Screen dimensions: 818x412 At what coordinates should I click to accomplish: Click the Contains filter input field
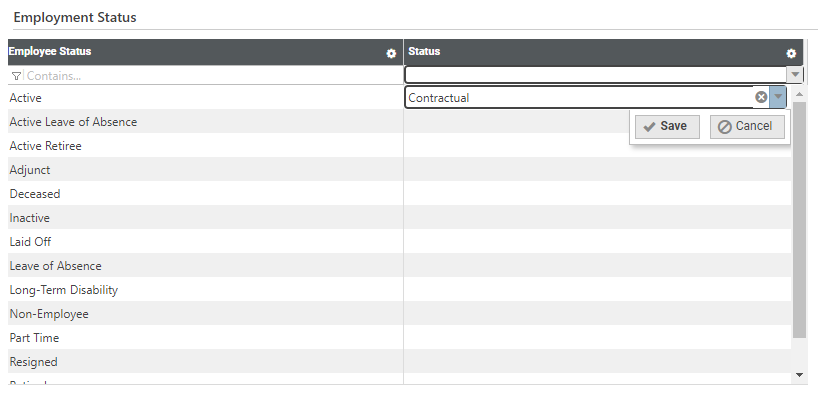[x=213, y=76]
